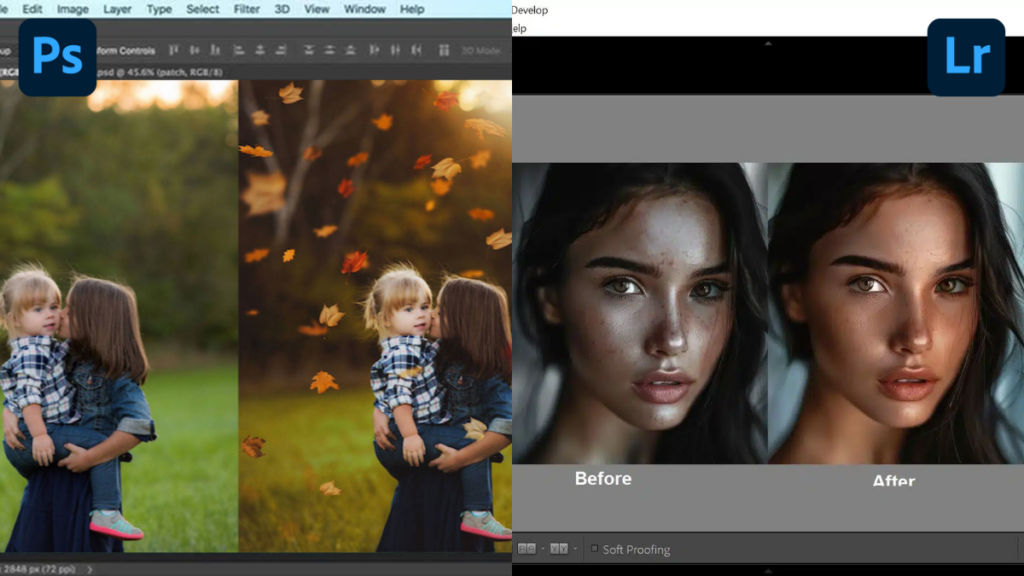Click the align left edges icon
1024x576 pixels.
click(x=173, y=50)
